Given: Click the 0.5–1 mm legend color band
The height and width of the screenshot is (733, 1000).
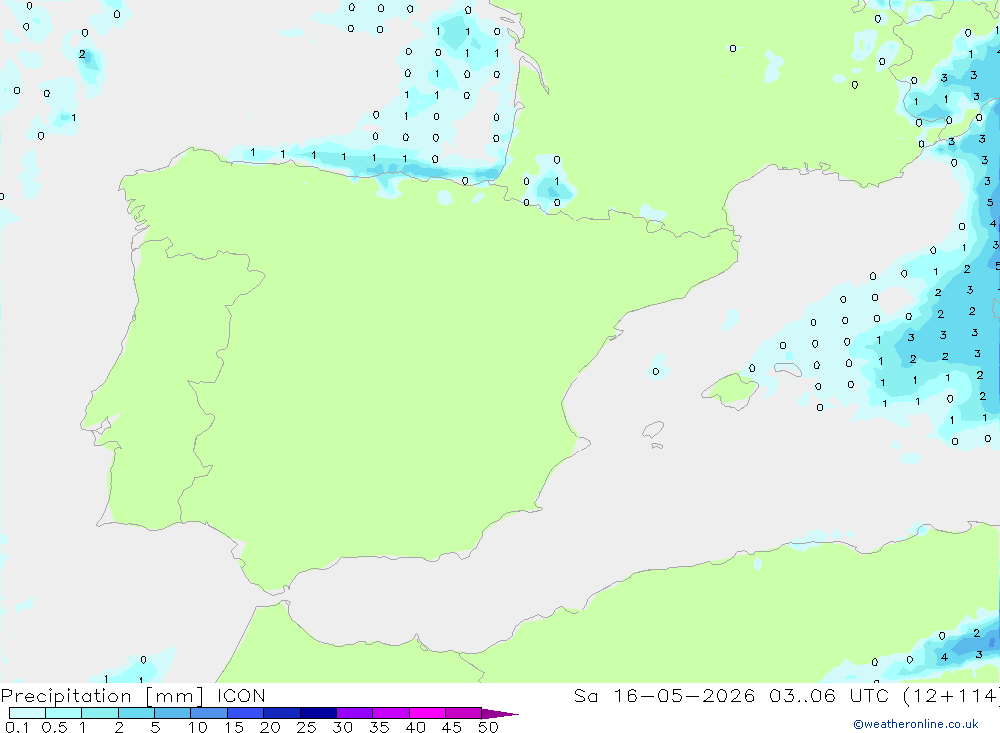Looking at the screenshot, I should point(64,713).
